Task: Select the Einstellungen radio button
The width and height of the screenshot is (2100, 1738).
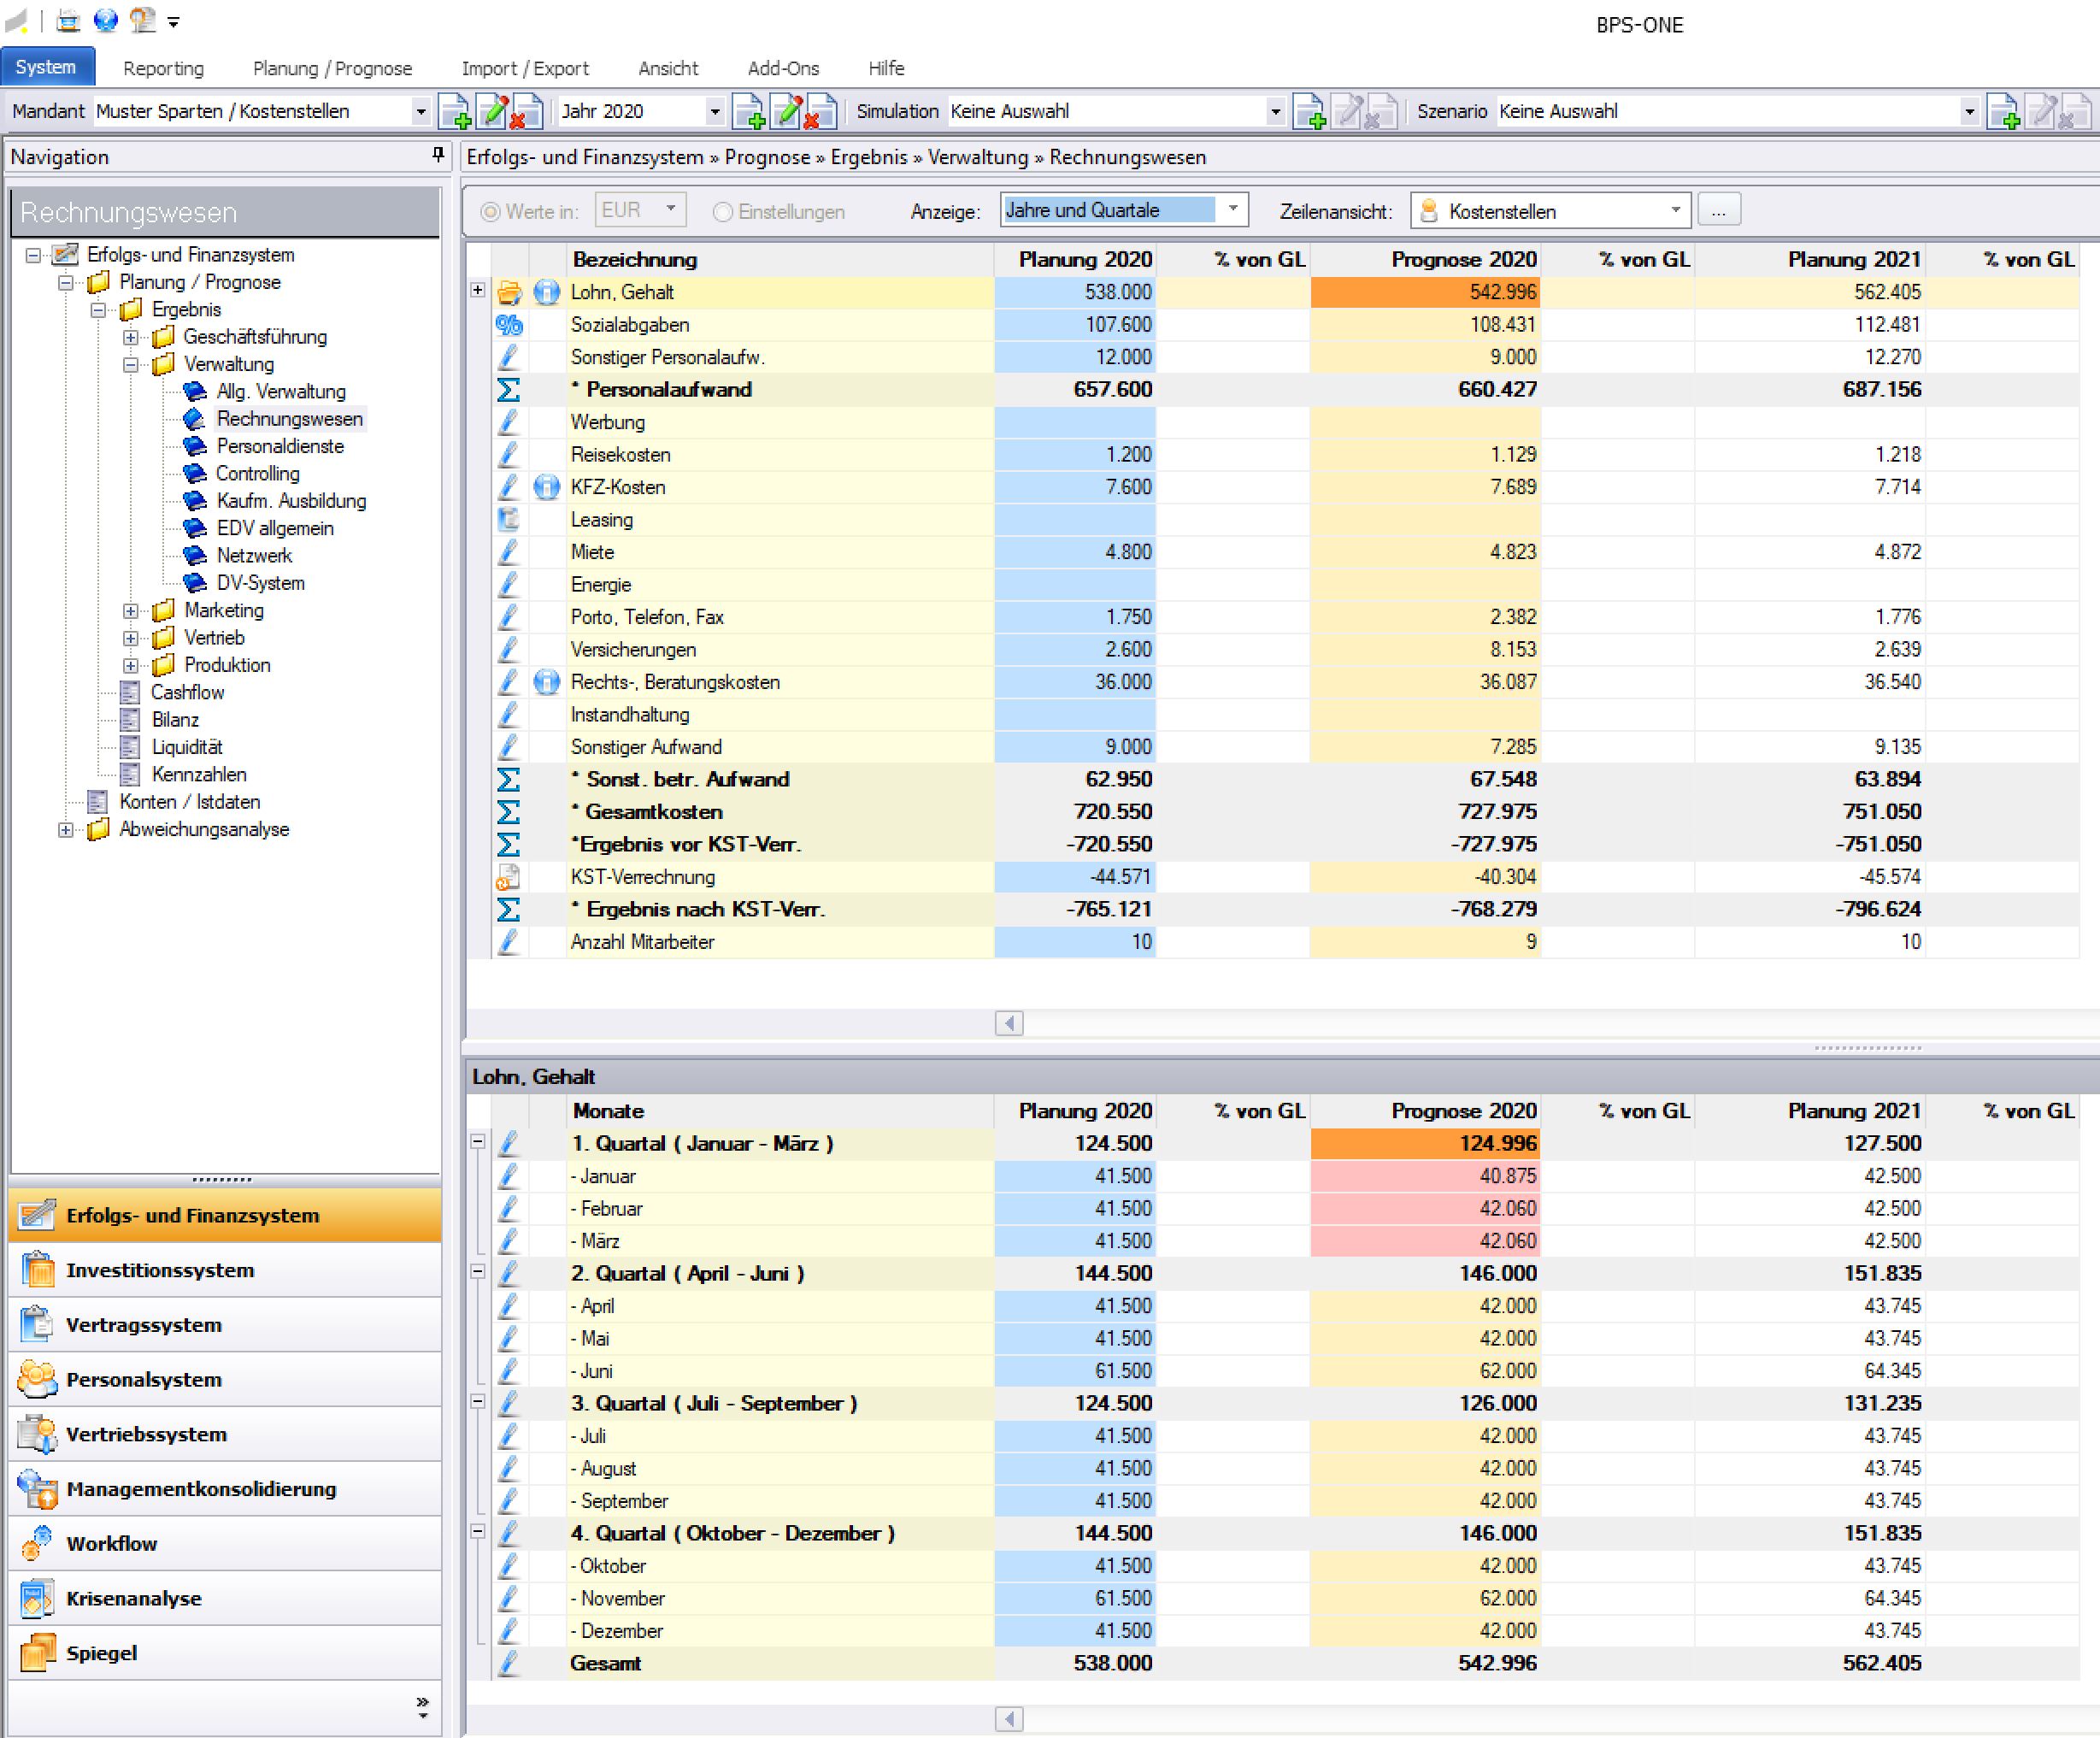Action: pos(723,212)
